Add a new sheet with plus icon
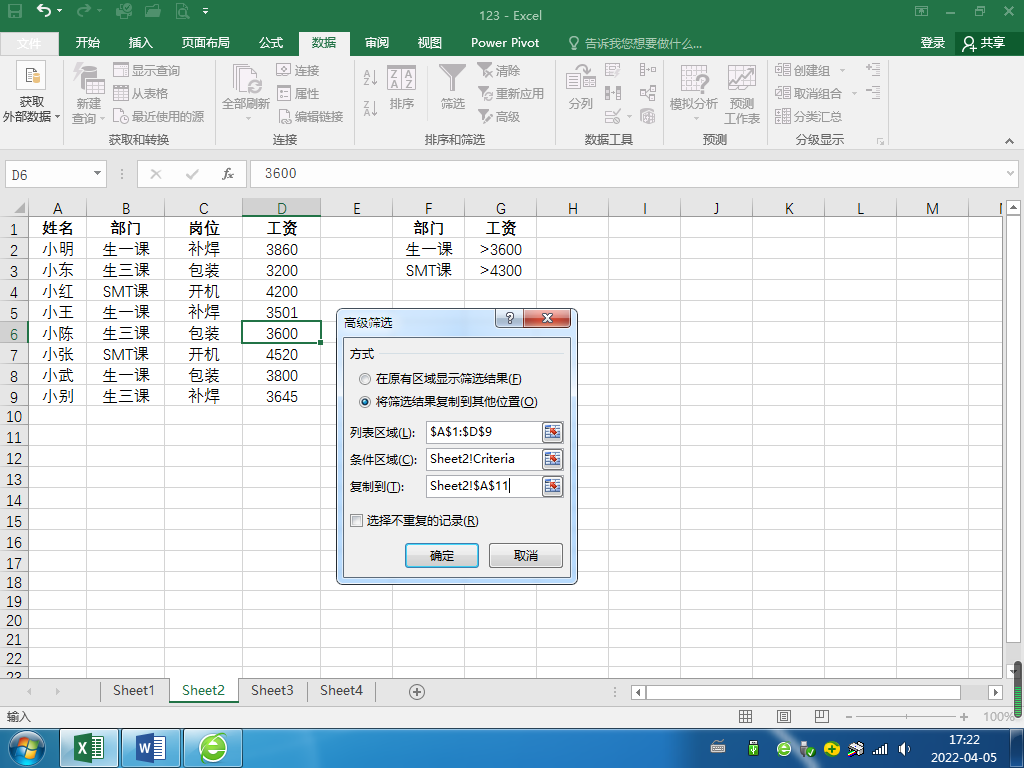The width and height of the screenshot is (1024, 768). coord(417,692)
